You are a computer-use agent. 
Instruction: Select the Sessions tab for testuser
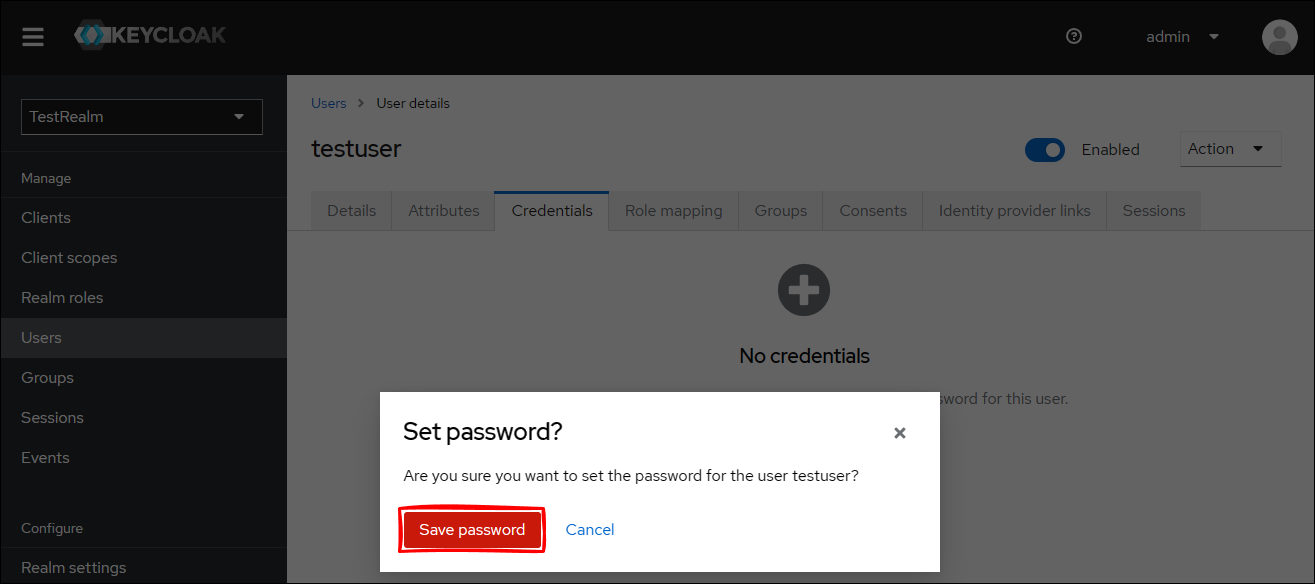click(1153, 211)
